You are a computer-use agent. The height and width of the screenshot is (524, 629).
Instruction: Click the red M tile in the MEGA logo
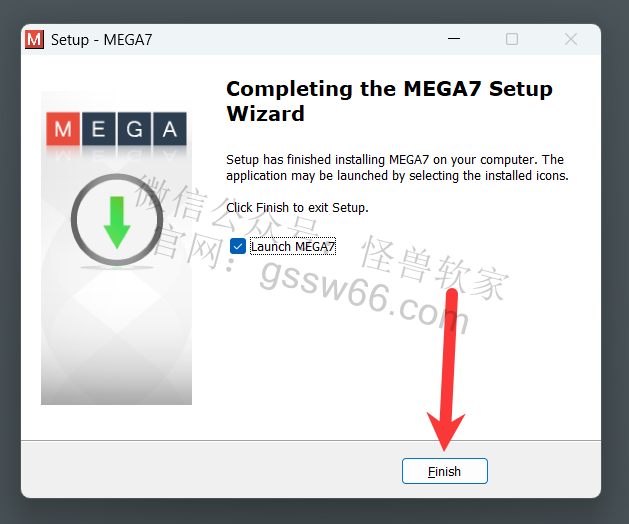coord(63,129)
